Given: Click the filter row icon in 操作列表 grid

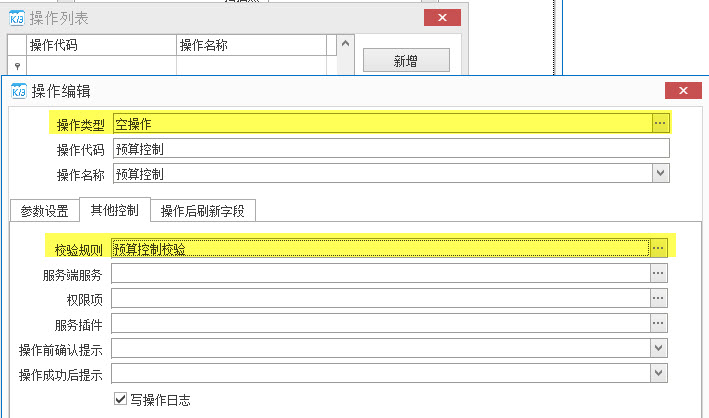Looking at the screenshot, I should 17,65.
